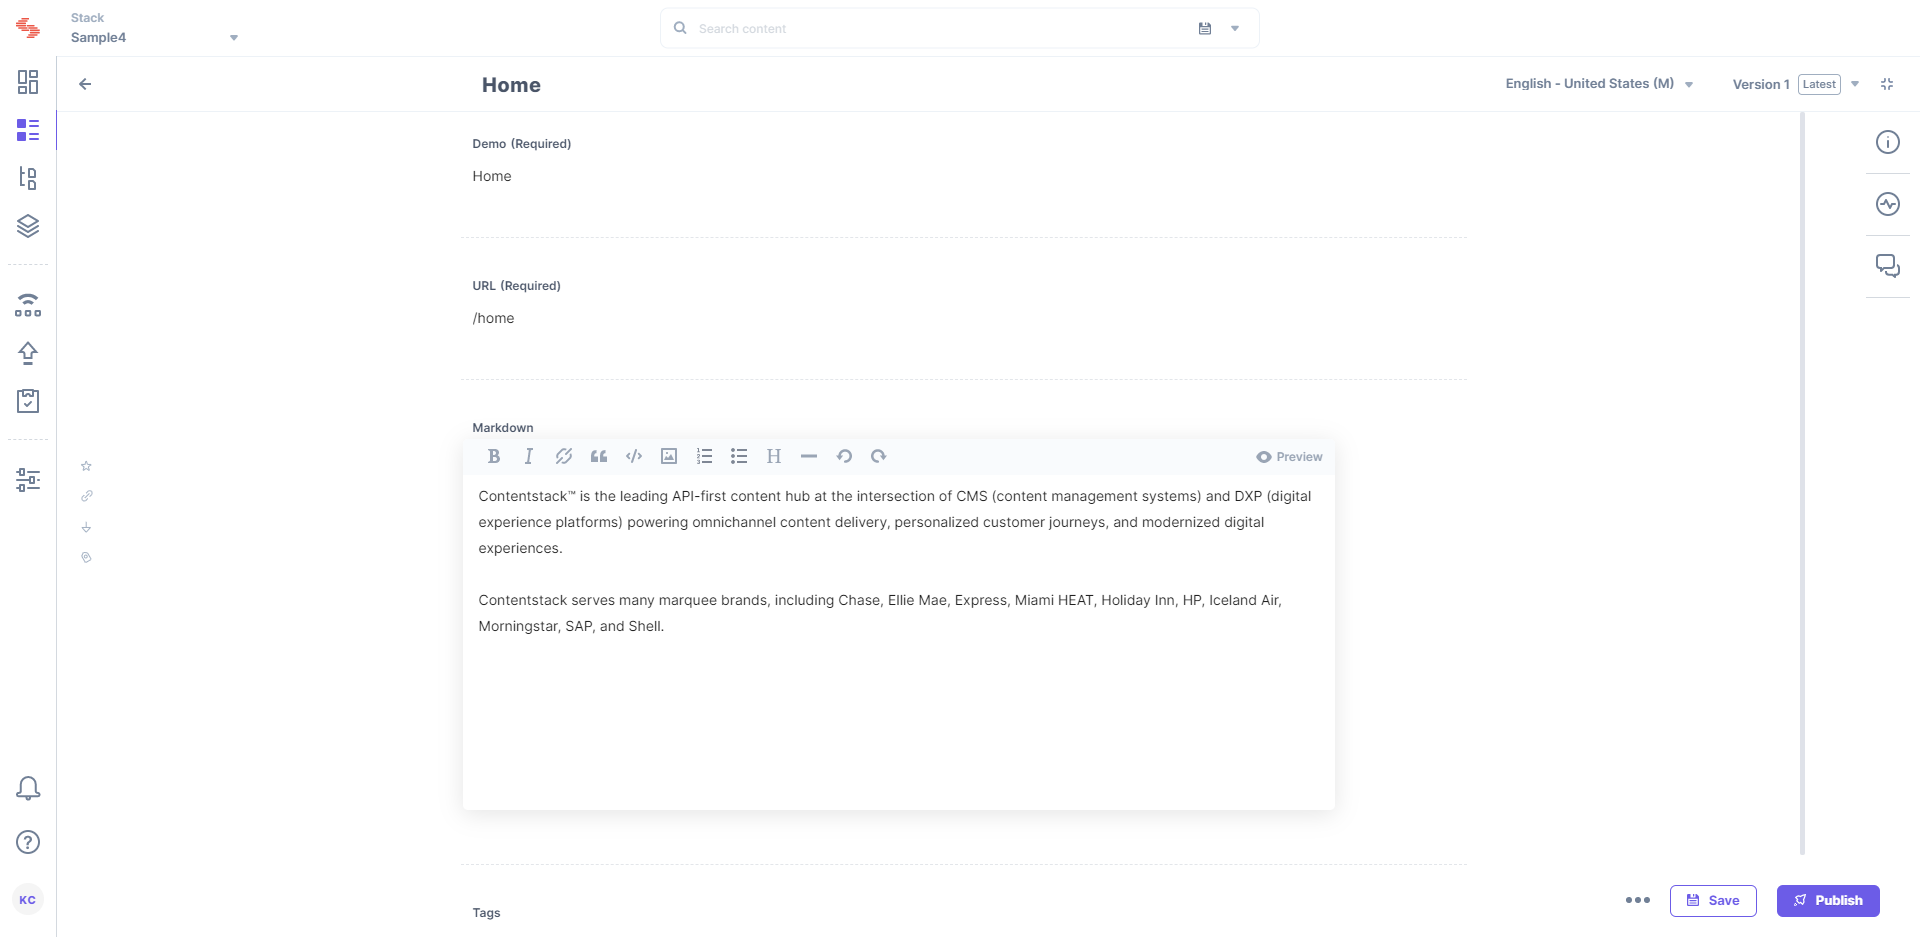Click the Save button
This screenshot has height=937, width=1920.
coord(1713,900)
